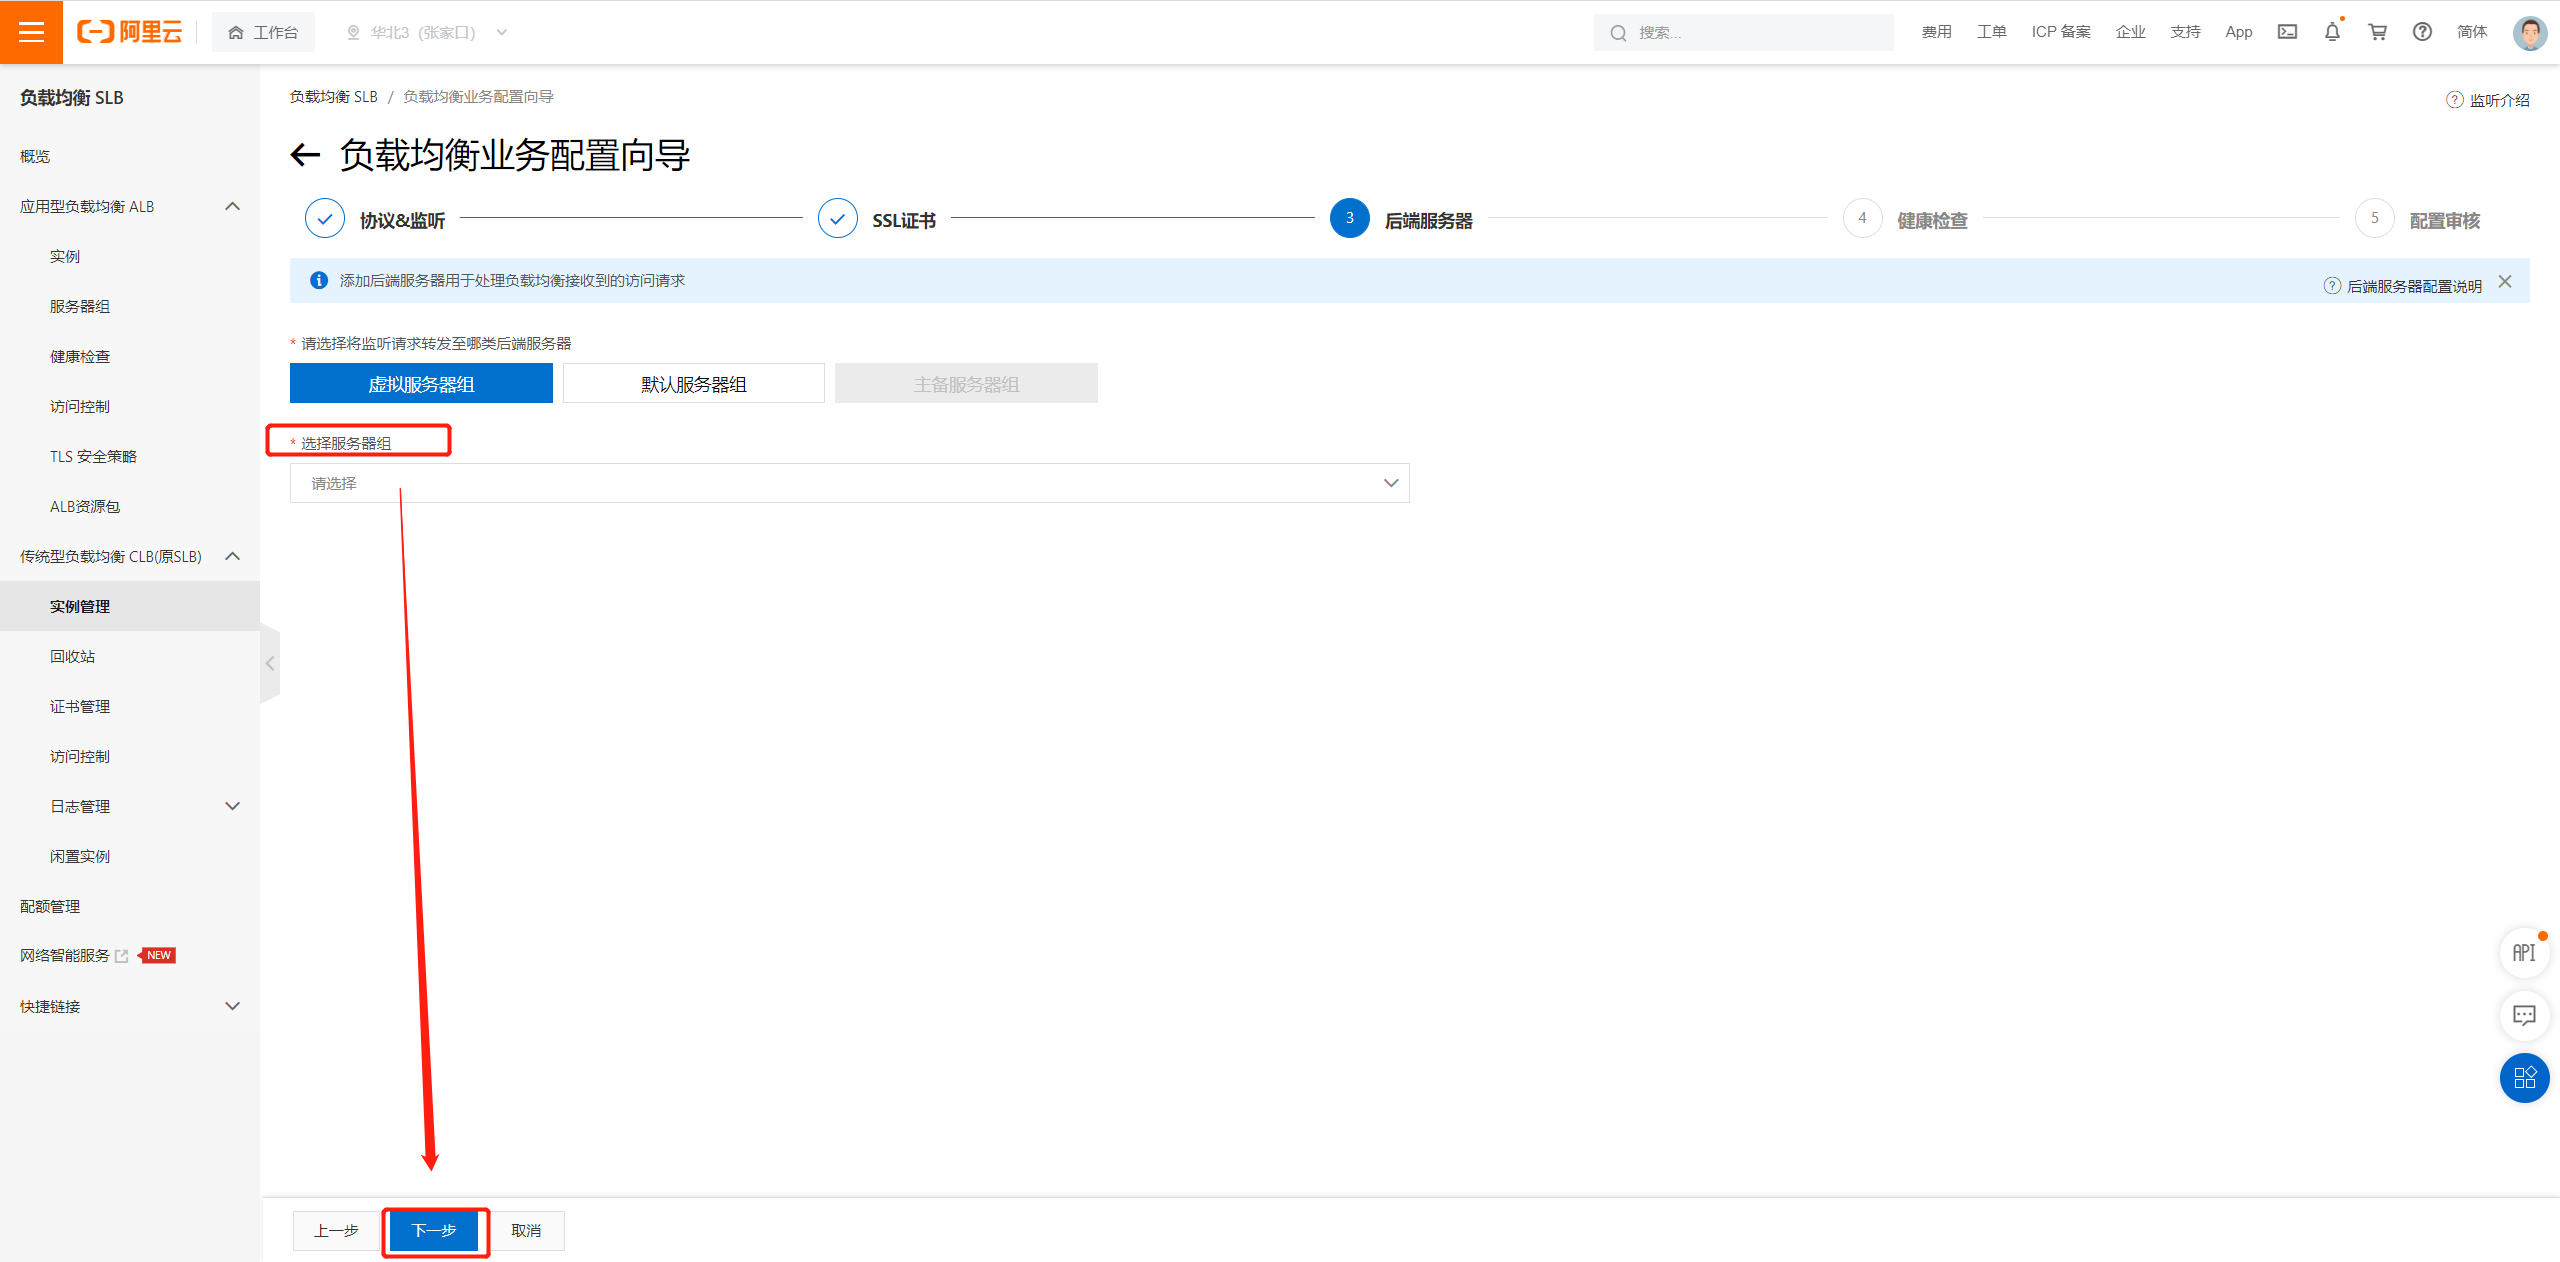Select 虚拟服务器组 server group type
2560x1262 pixels.
(421, 384)
